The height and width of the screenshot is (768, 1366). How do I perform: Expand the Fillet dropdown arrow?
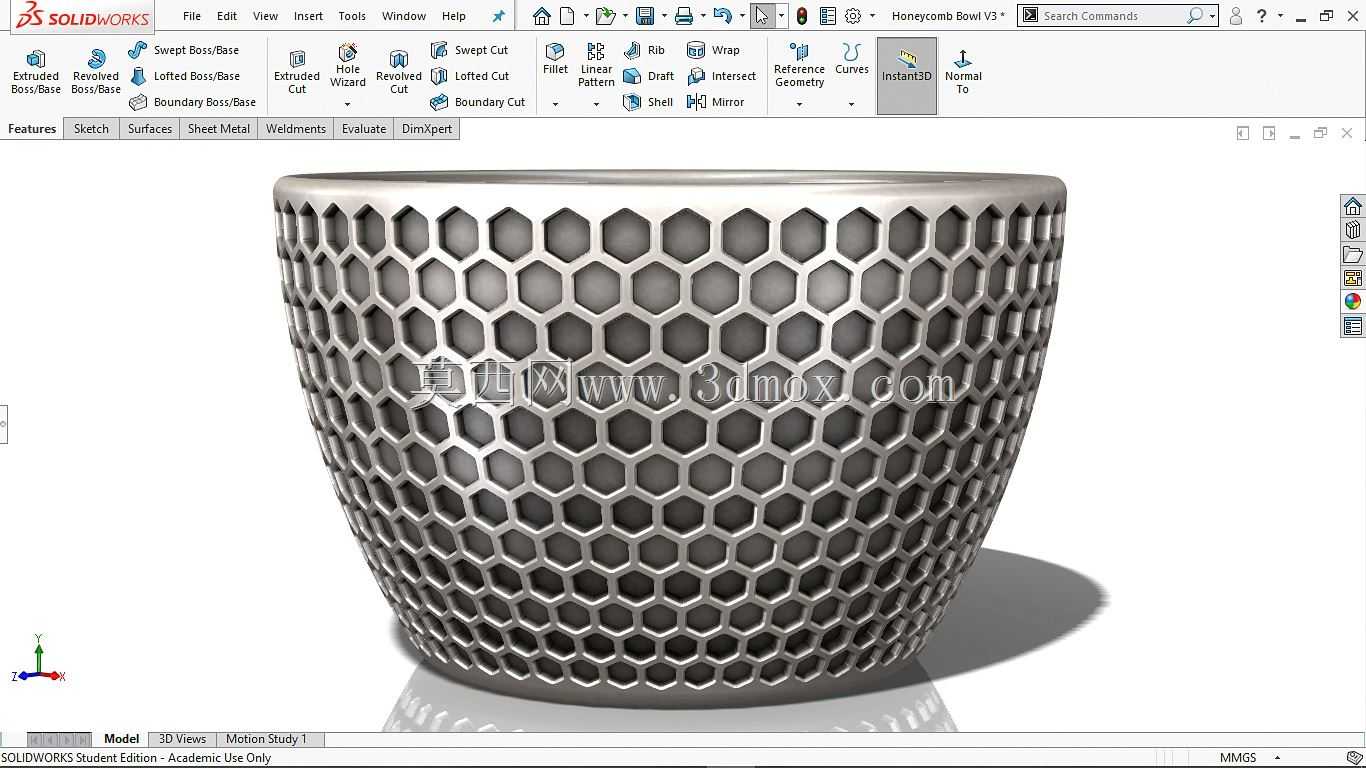[555, 104]
